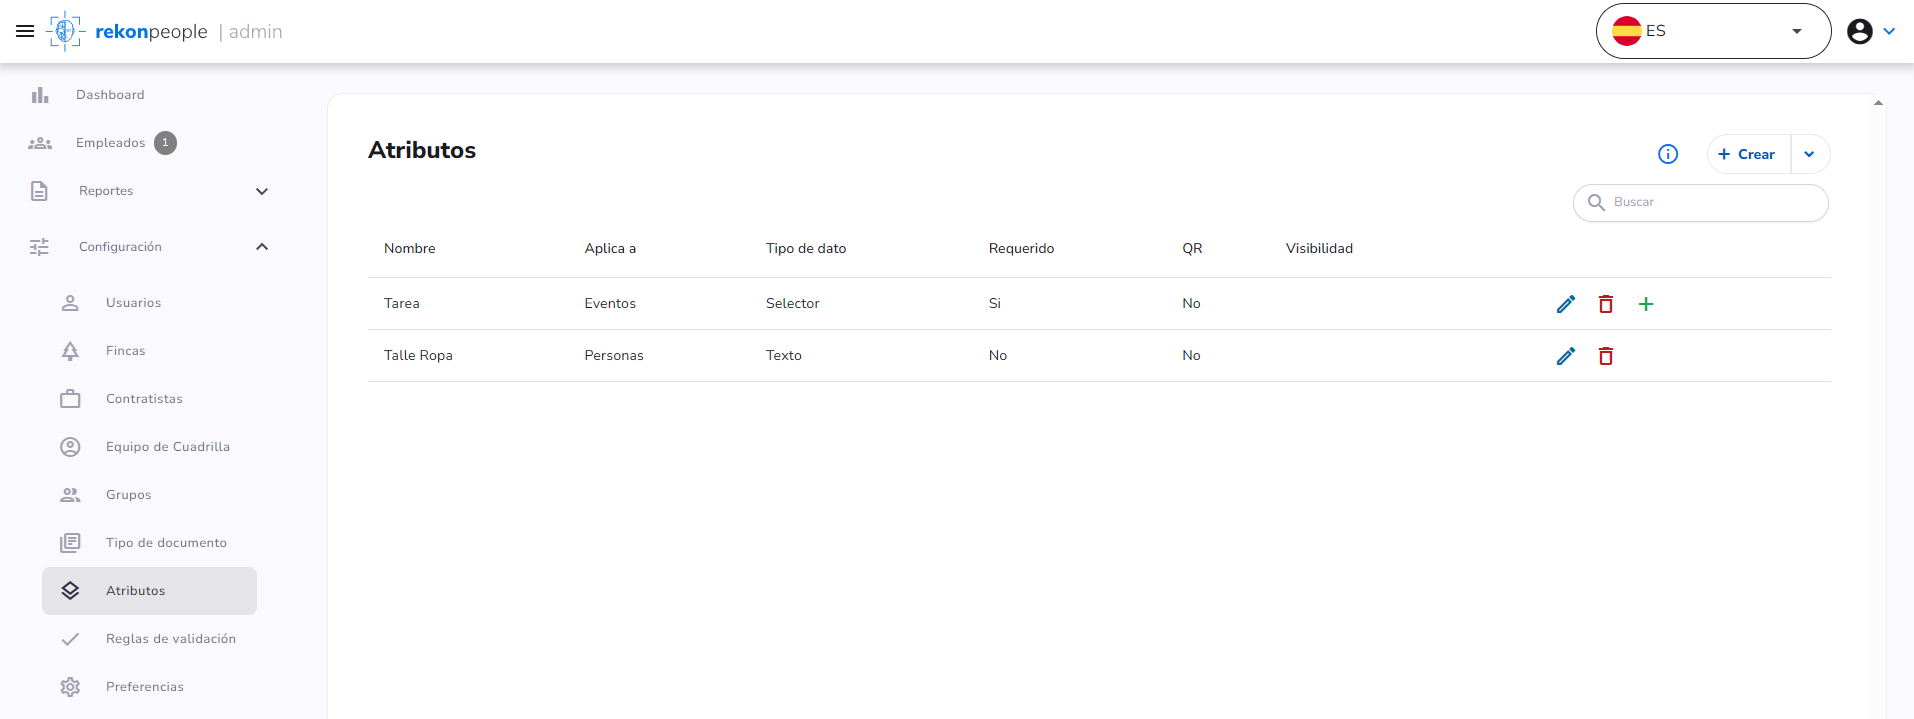The height and width of the screenshot is (719, 1914).
Task: Click the Buscar search field
Action: (x=1701, y=203)
